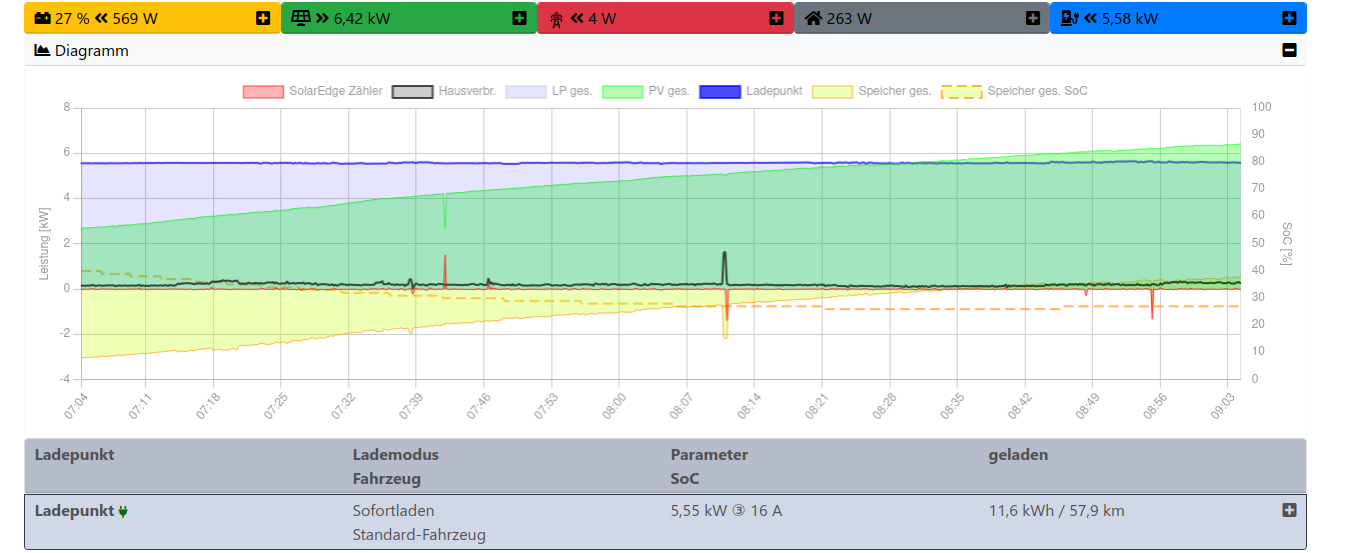Click the geladen column header
1367x553 pixels.
pyautogui.click(x=1018, y=455)
